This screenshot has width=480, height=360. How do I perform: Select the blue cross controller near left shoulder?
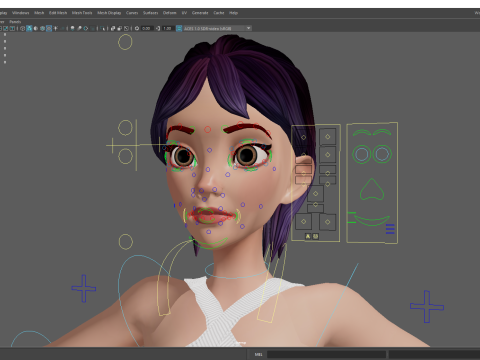(84, 288)
